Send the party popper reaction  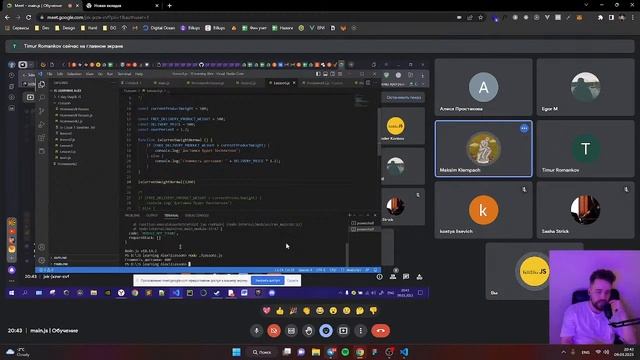pyautogui.click(x=293, y=311)
